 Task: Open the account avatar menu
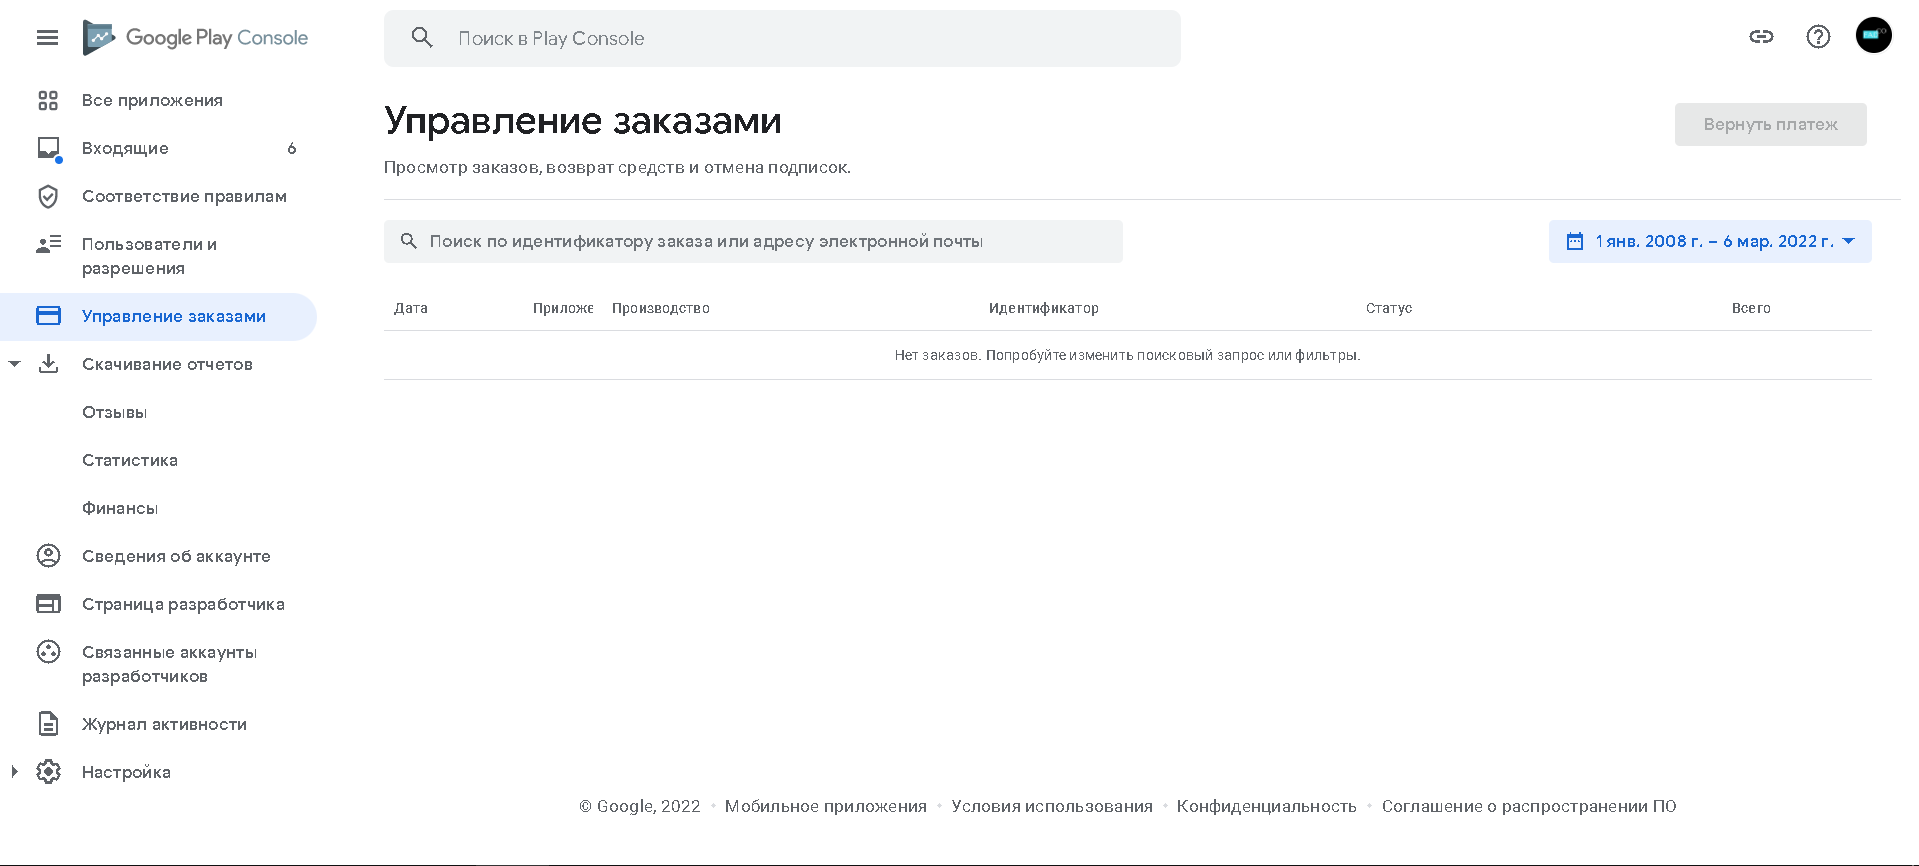point(1873,35)
